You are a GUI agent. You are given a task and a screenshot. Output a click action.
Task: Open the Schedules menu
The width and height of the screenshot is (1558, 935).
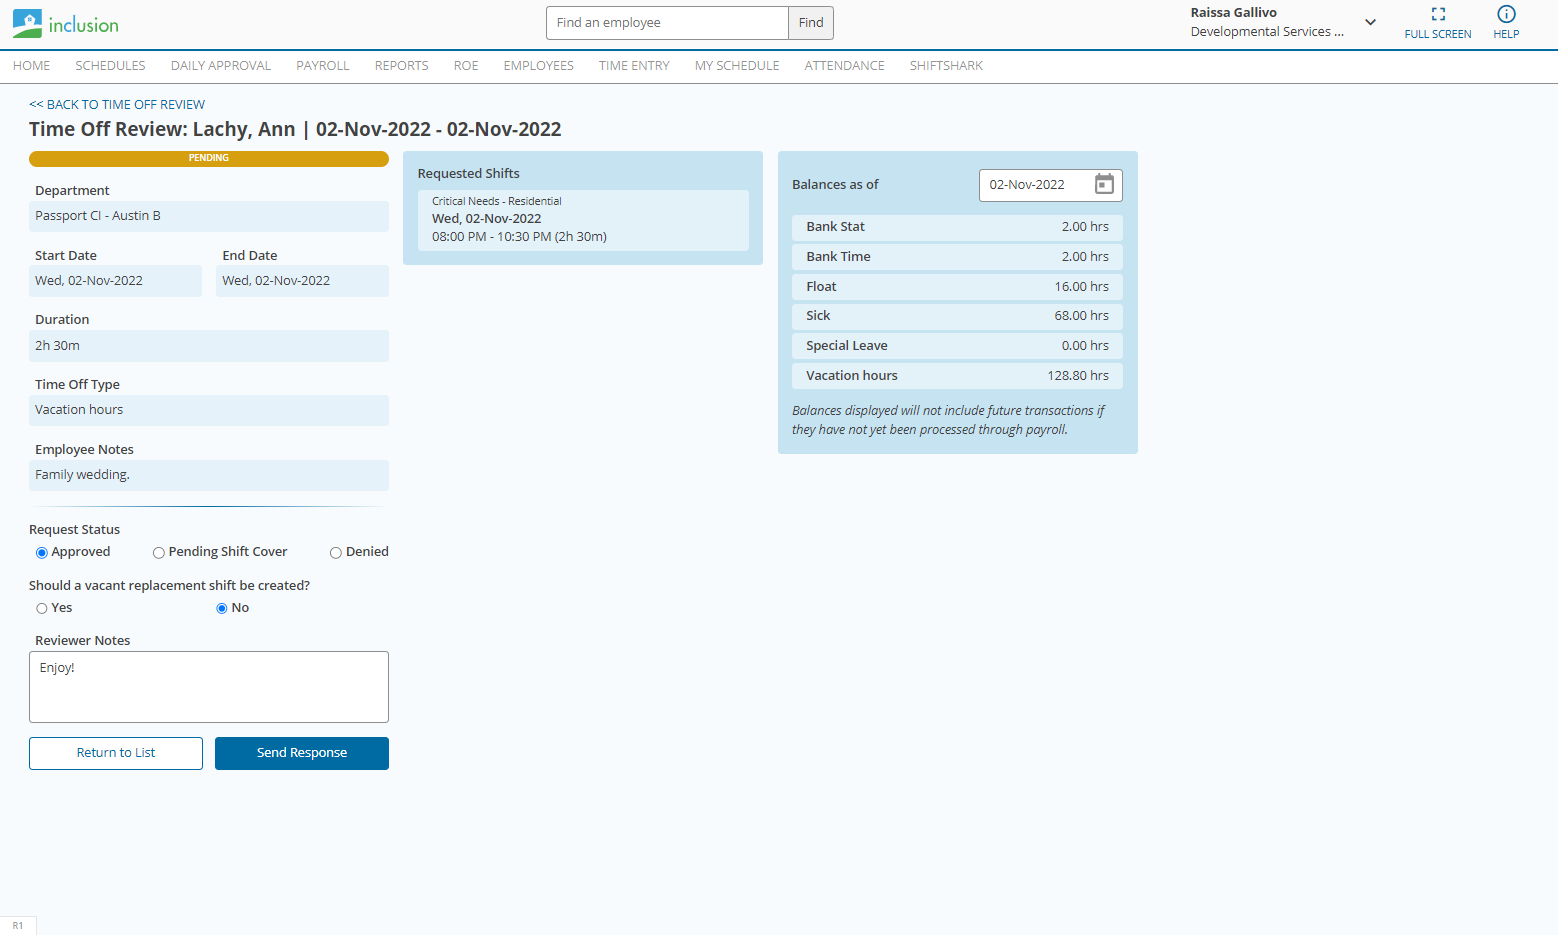coord(110,66)
